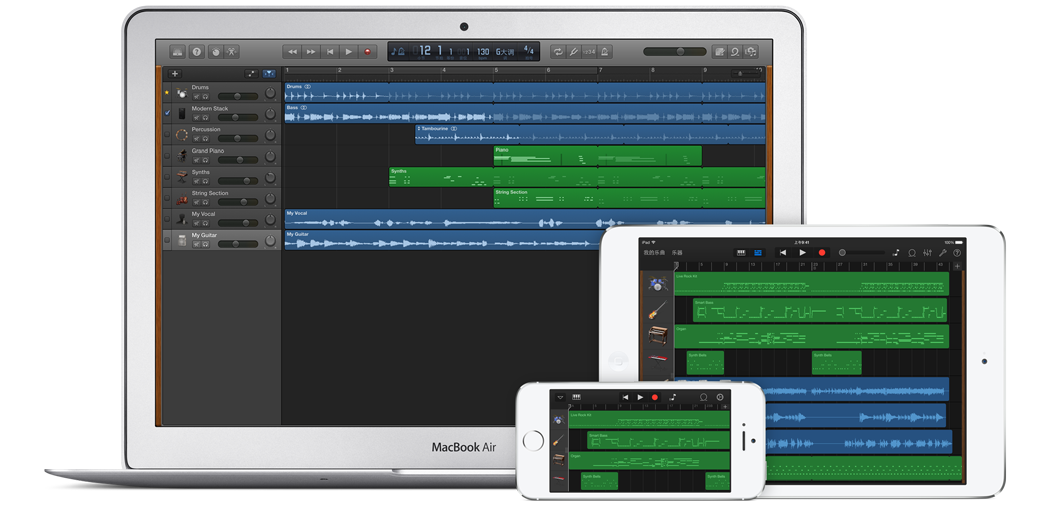Viewport: 1050px width, 510px height.
Task: Record on the iPad GarageBand
Action: (x=822, y=252)
